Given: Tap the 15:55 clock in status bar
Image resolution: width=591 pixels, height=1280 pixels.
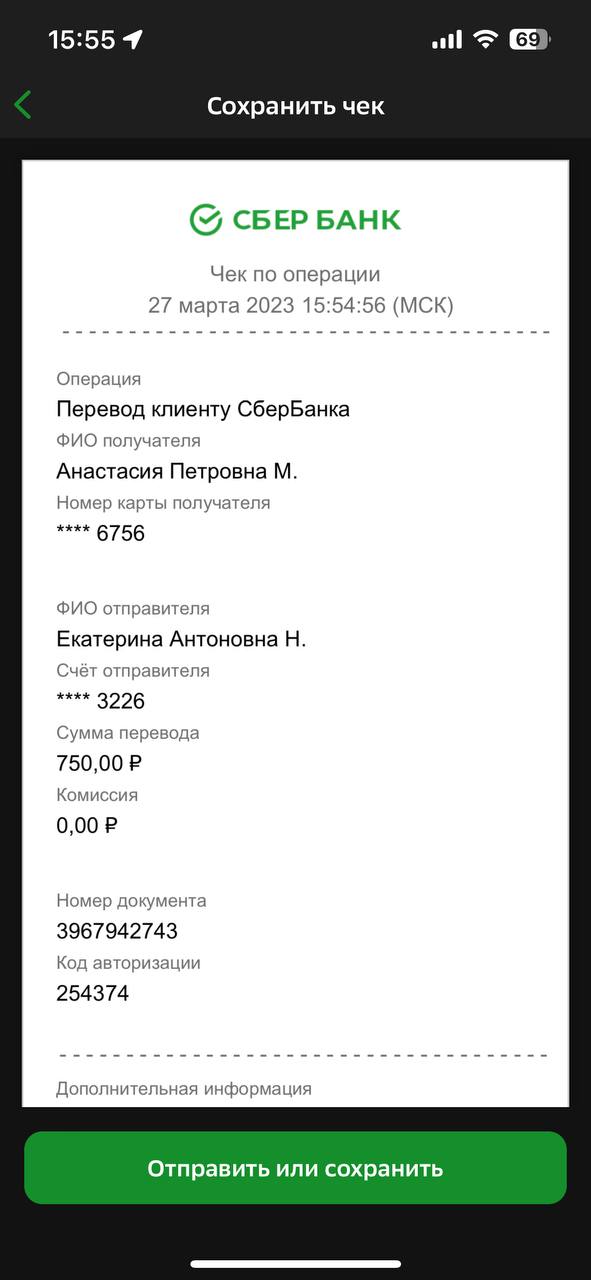Looking at the screenshot, I should pos(82,40).
